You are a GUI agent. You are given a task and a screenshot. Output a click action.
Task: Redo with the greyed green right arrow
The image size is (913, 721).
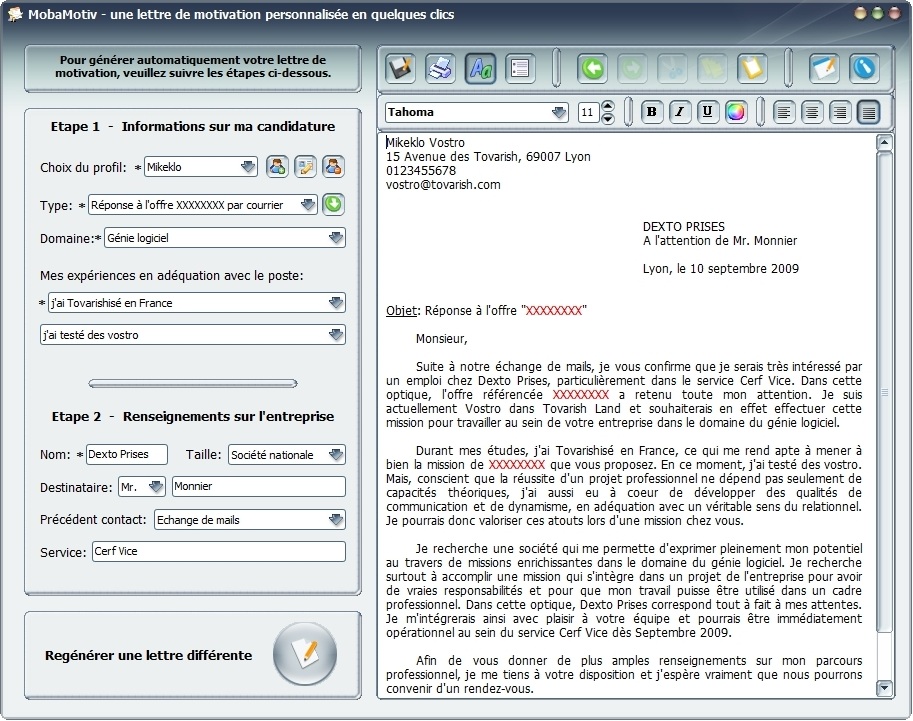click(632, 68)
